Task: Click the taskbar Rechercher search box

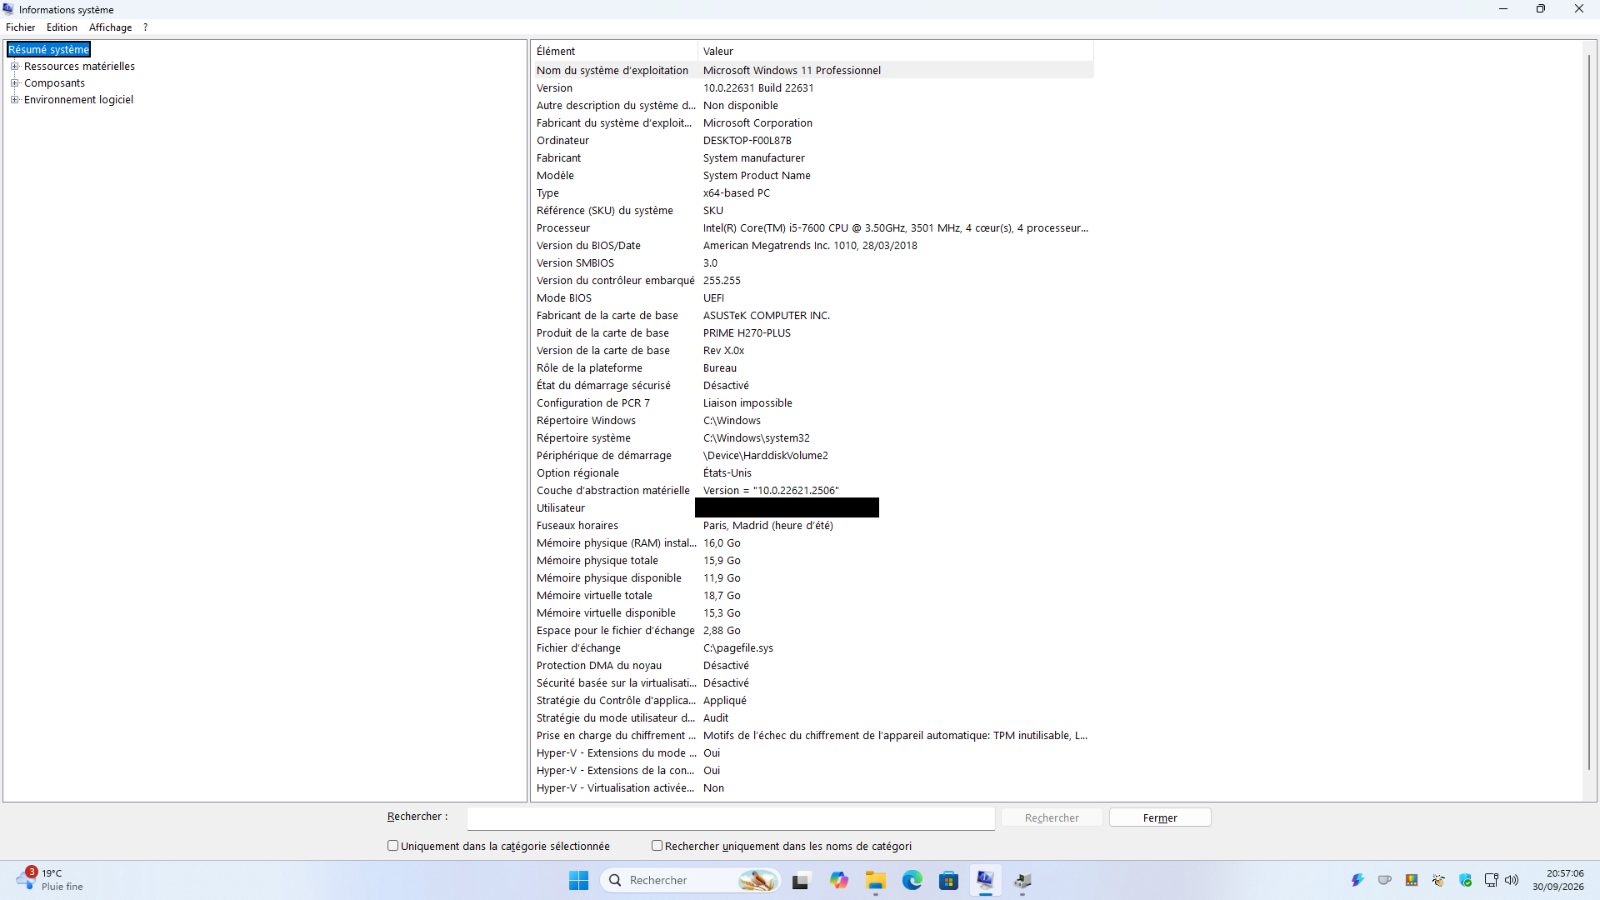Action: tap(690, 880)
